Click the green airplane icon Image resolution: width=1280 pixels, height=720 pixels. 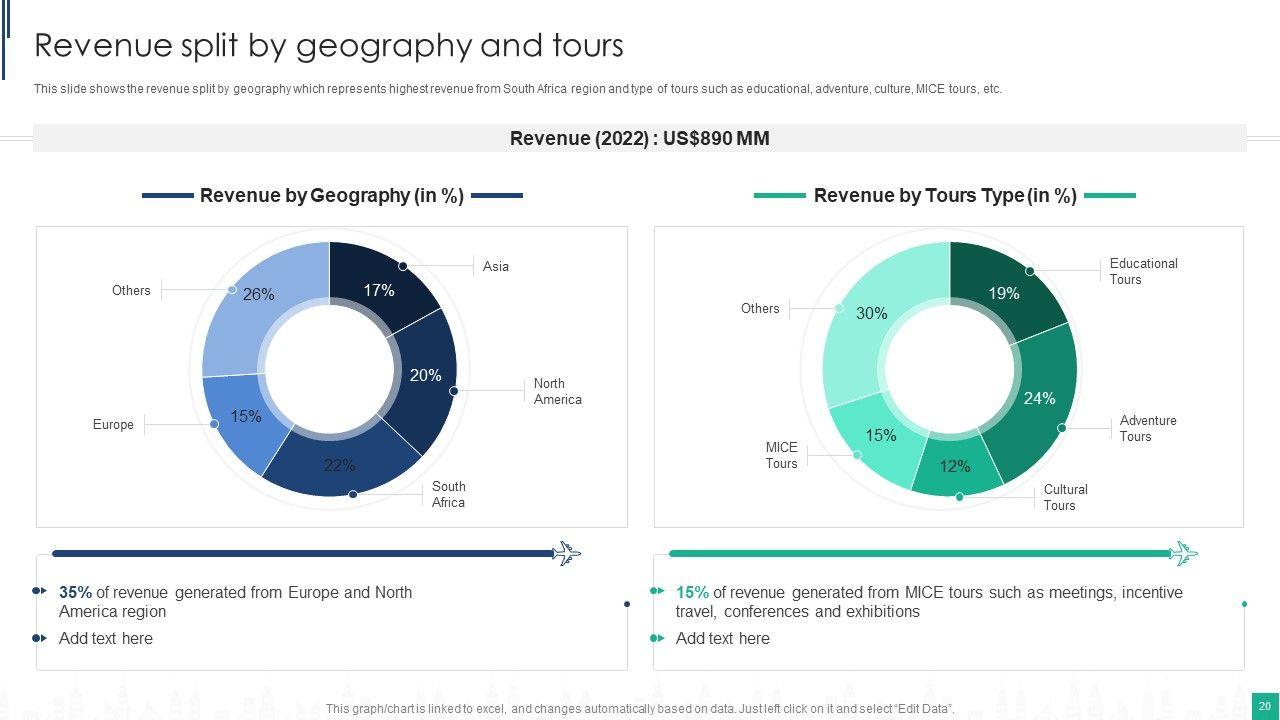(1184, 553)
